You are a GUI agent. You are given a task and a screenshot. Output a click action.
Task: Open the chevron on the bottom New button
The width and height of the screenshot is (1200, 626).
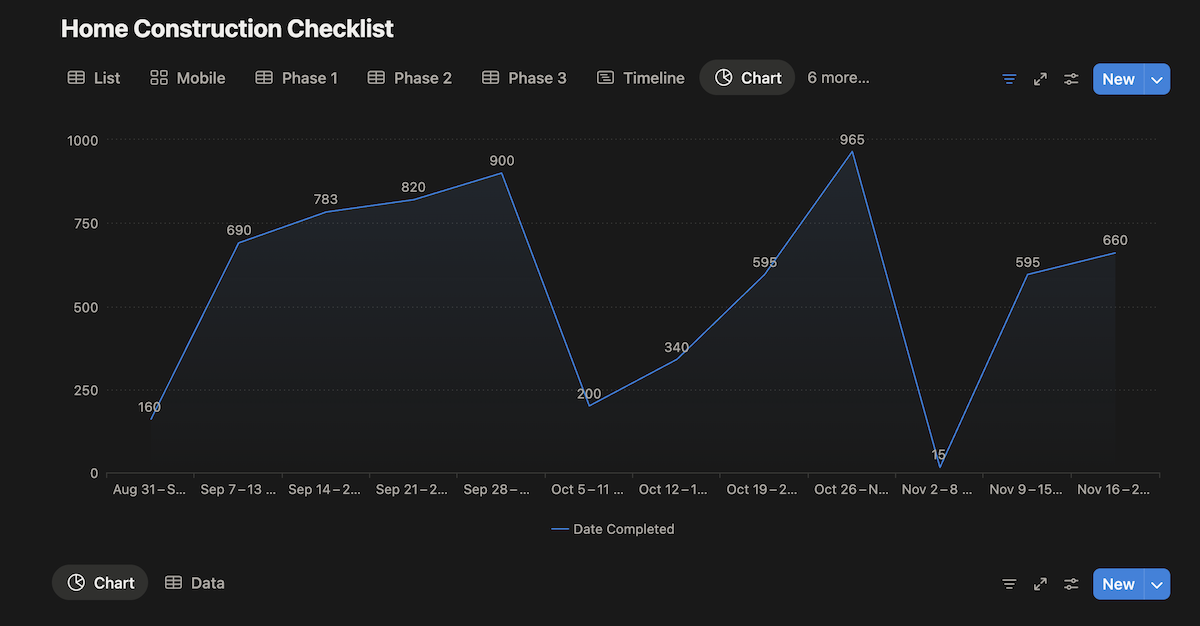point(1158,583)
